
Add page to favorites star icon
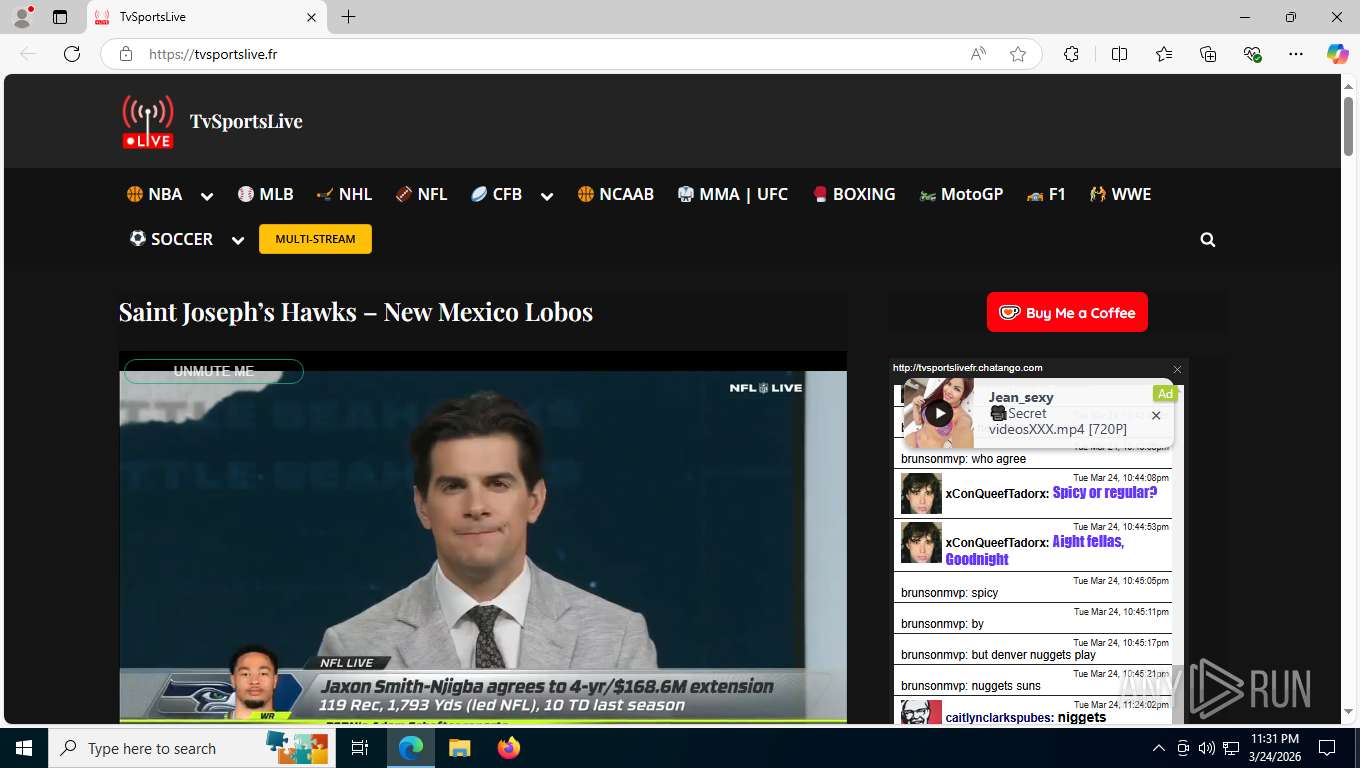tap(1018, 54)
